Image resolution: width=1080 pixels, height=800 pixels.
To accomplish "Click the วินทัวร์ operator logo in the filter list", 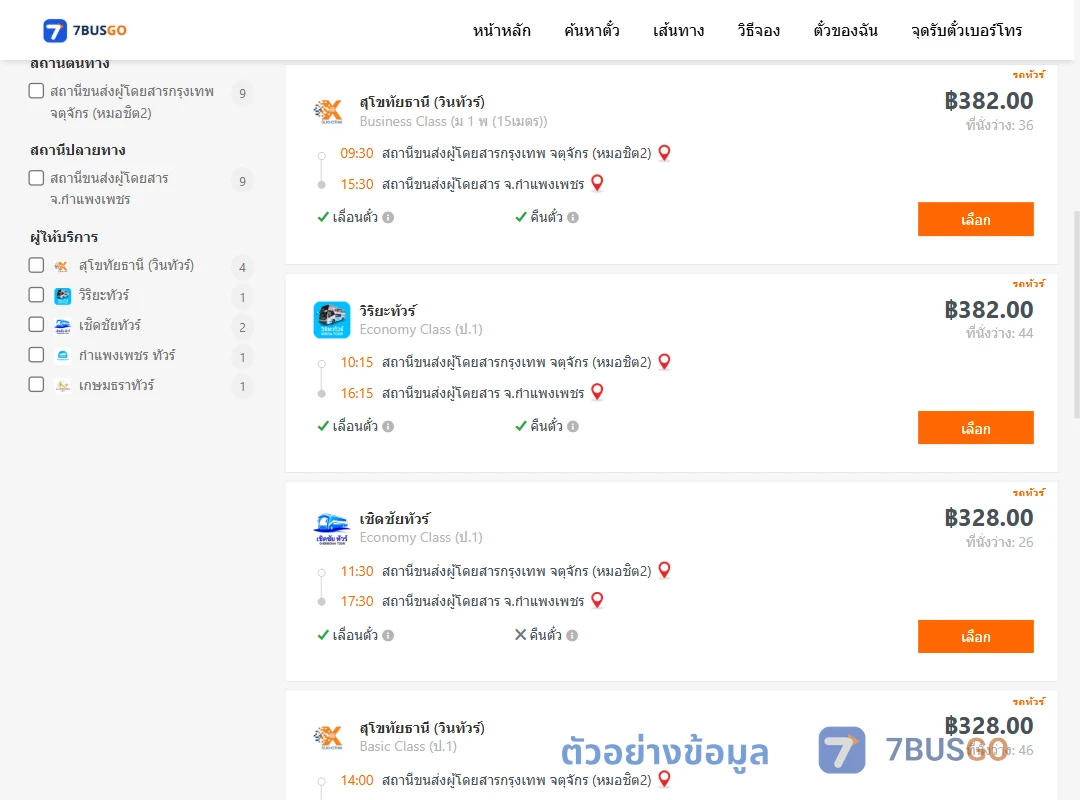I will [62, 266].
